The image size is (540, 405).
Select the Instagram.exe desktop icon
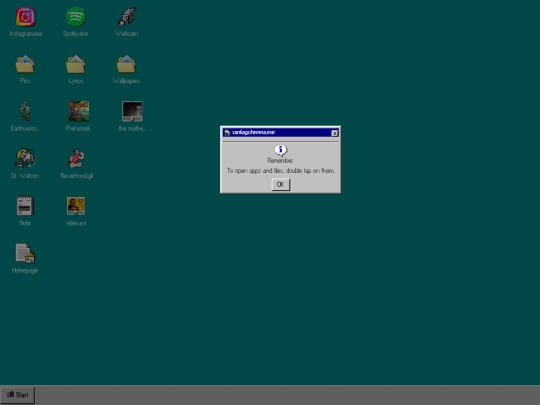(x=25, y=17)
